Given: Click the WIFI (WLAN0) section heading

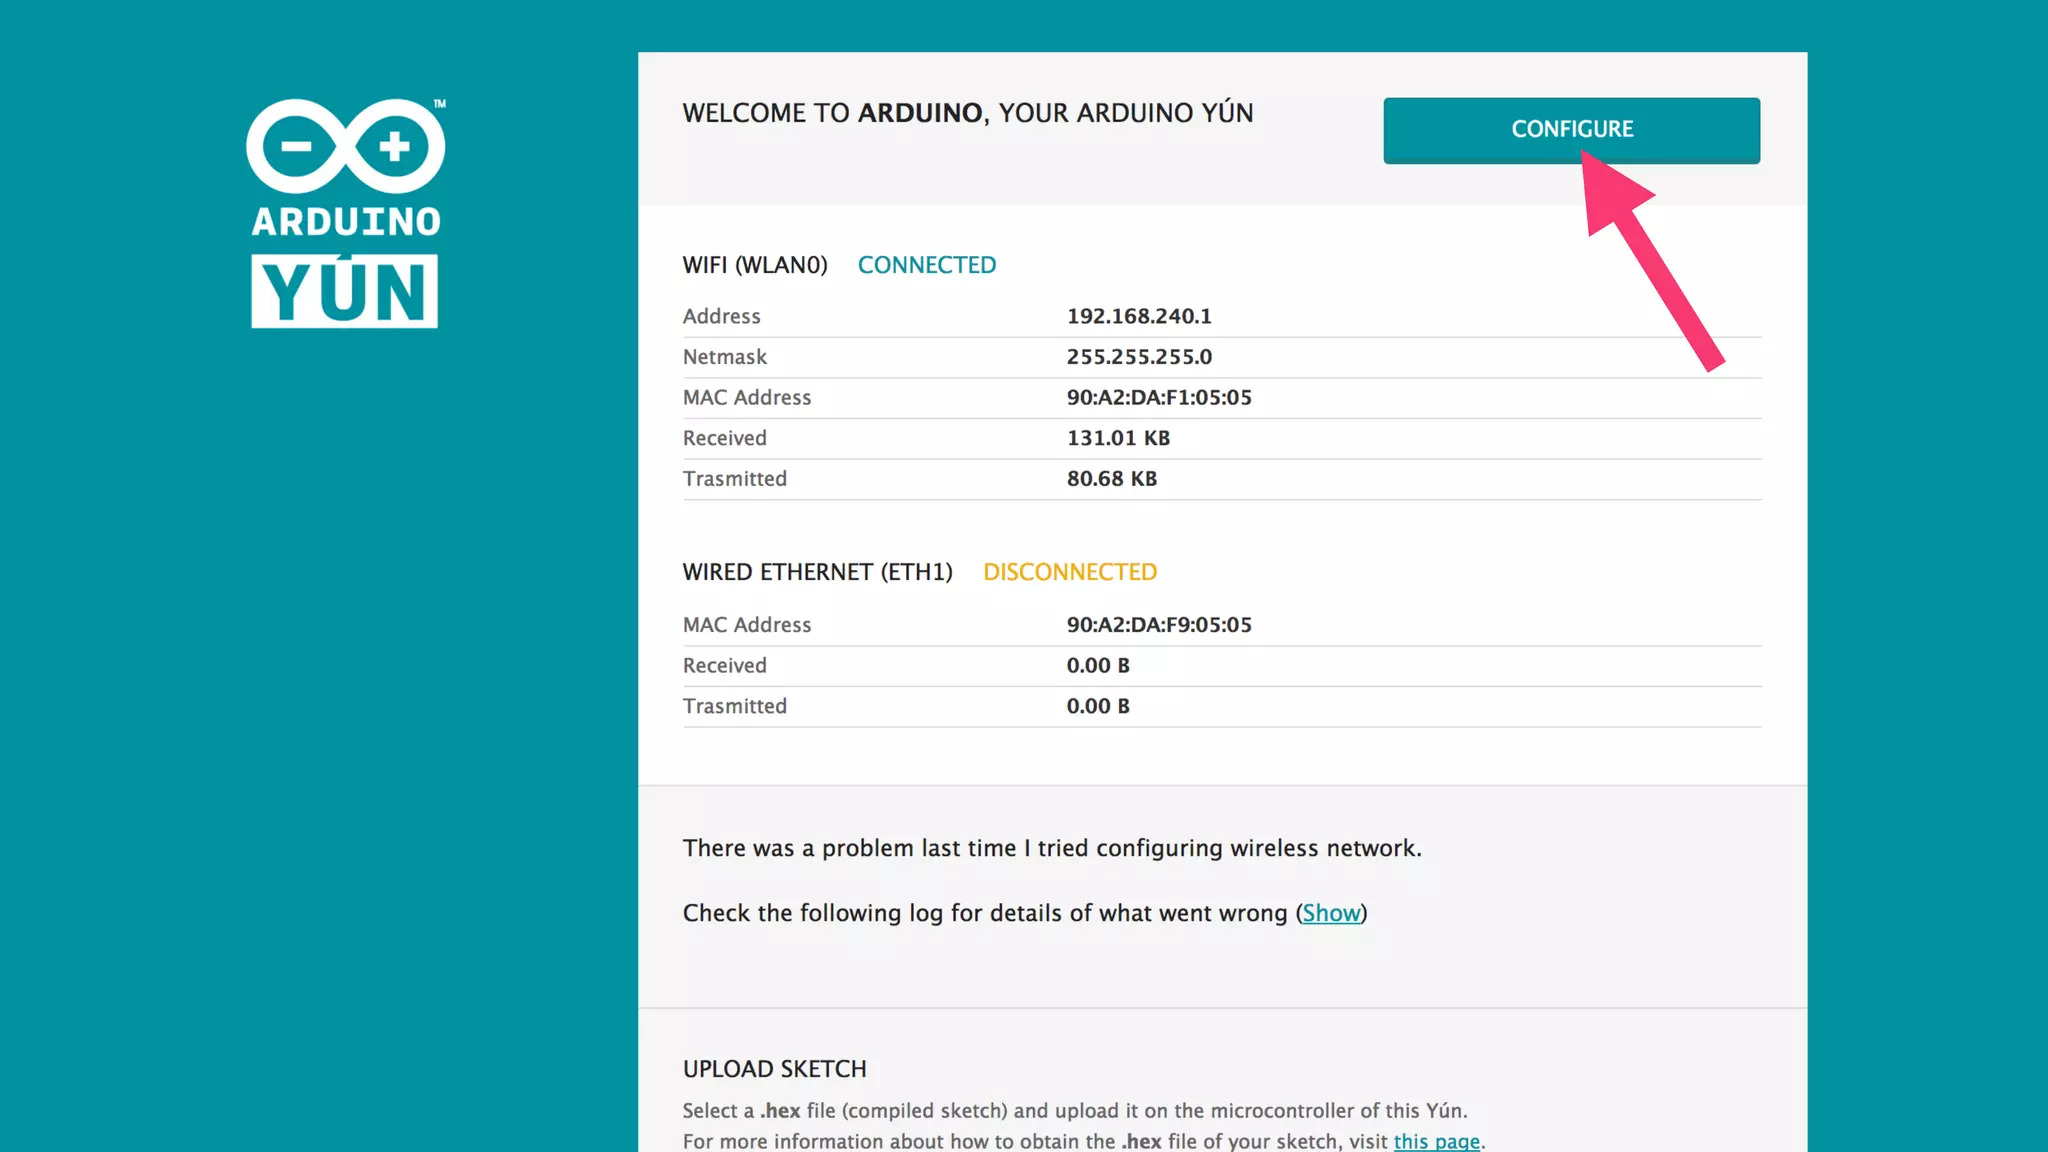Looking at the screenshot, I should 755,265.
